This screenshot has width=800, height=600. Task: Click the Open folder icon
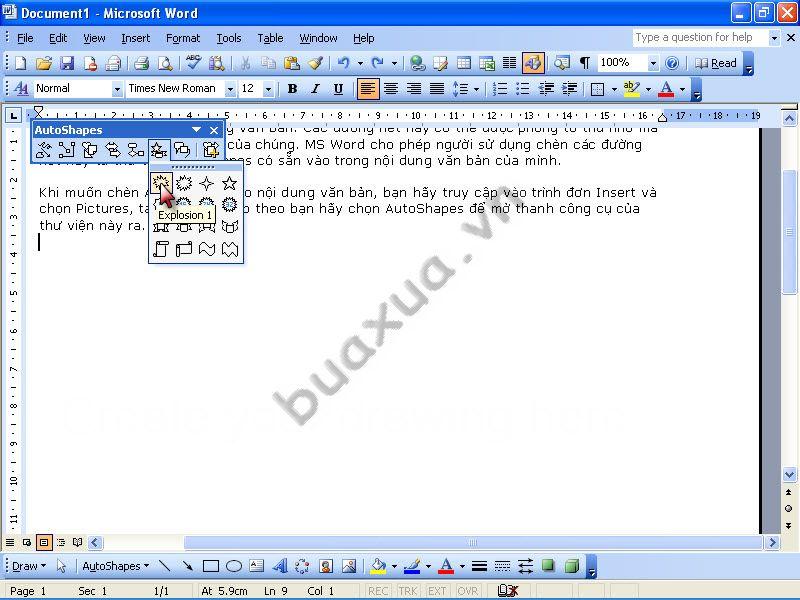click(44, 63)
